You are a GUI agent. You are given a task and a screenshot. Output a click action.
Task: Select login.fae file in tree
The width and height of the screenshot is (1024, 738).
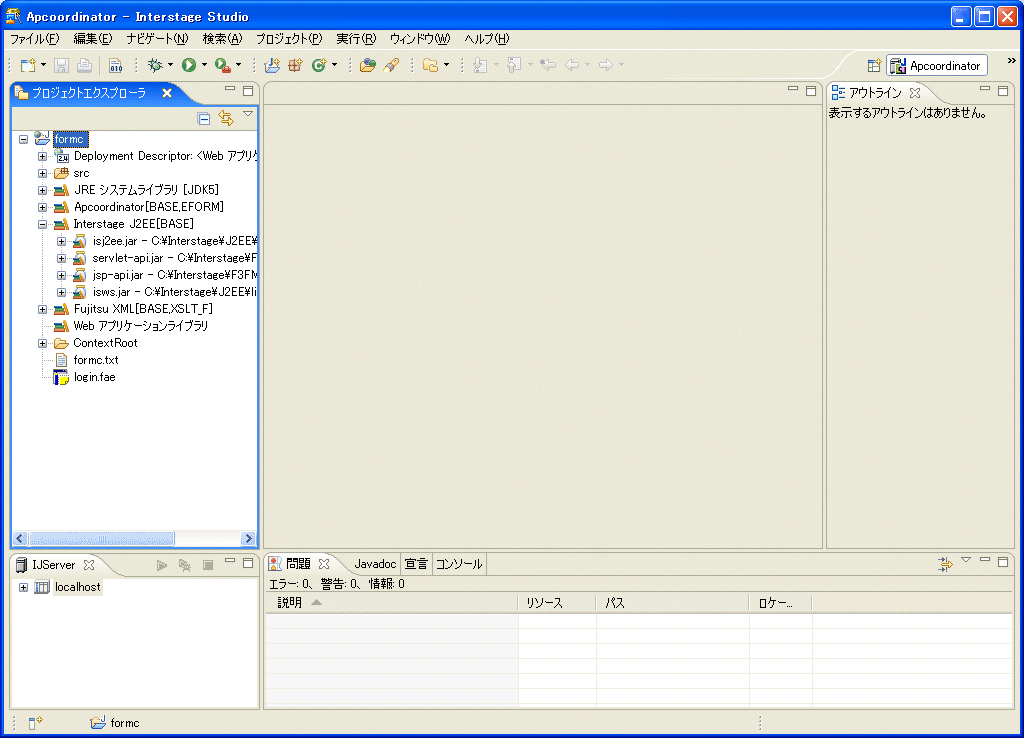[94, 377]
